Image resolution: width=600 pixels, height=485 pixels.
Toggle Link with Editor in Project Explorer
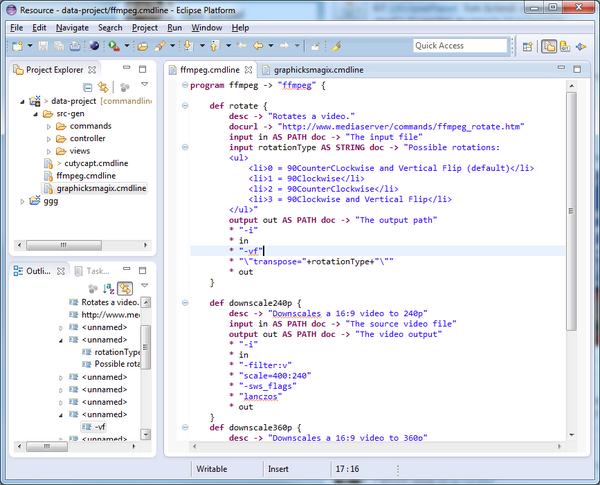[103, 87]
